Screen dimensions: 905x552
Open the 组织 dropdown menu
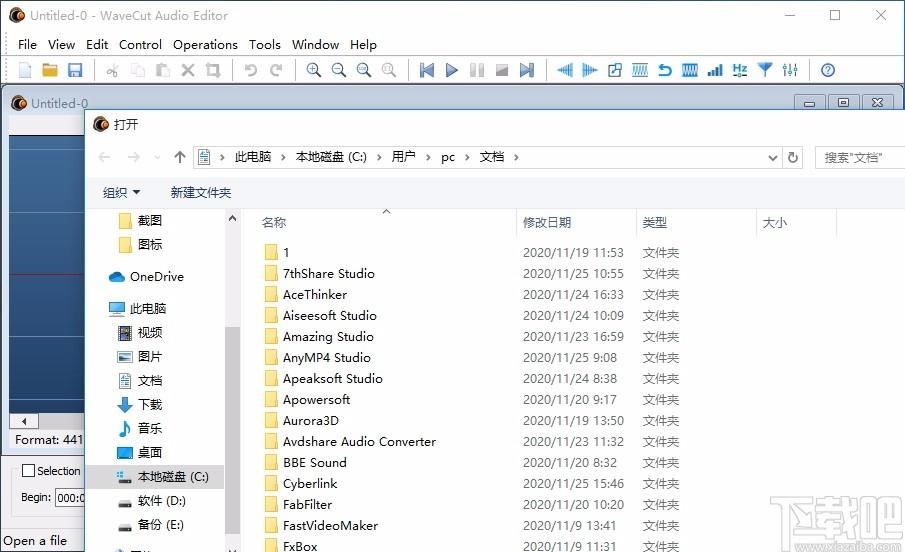121,192
